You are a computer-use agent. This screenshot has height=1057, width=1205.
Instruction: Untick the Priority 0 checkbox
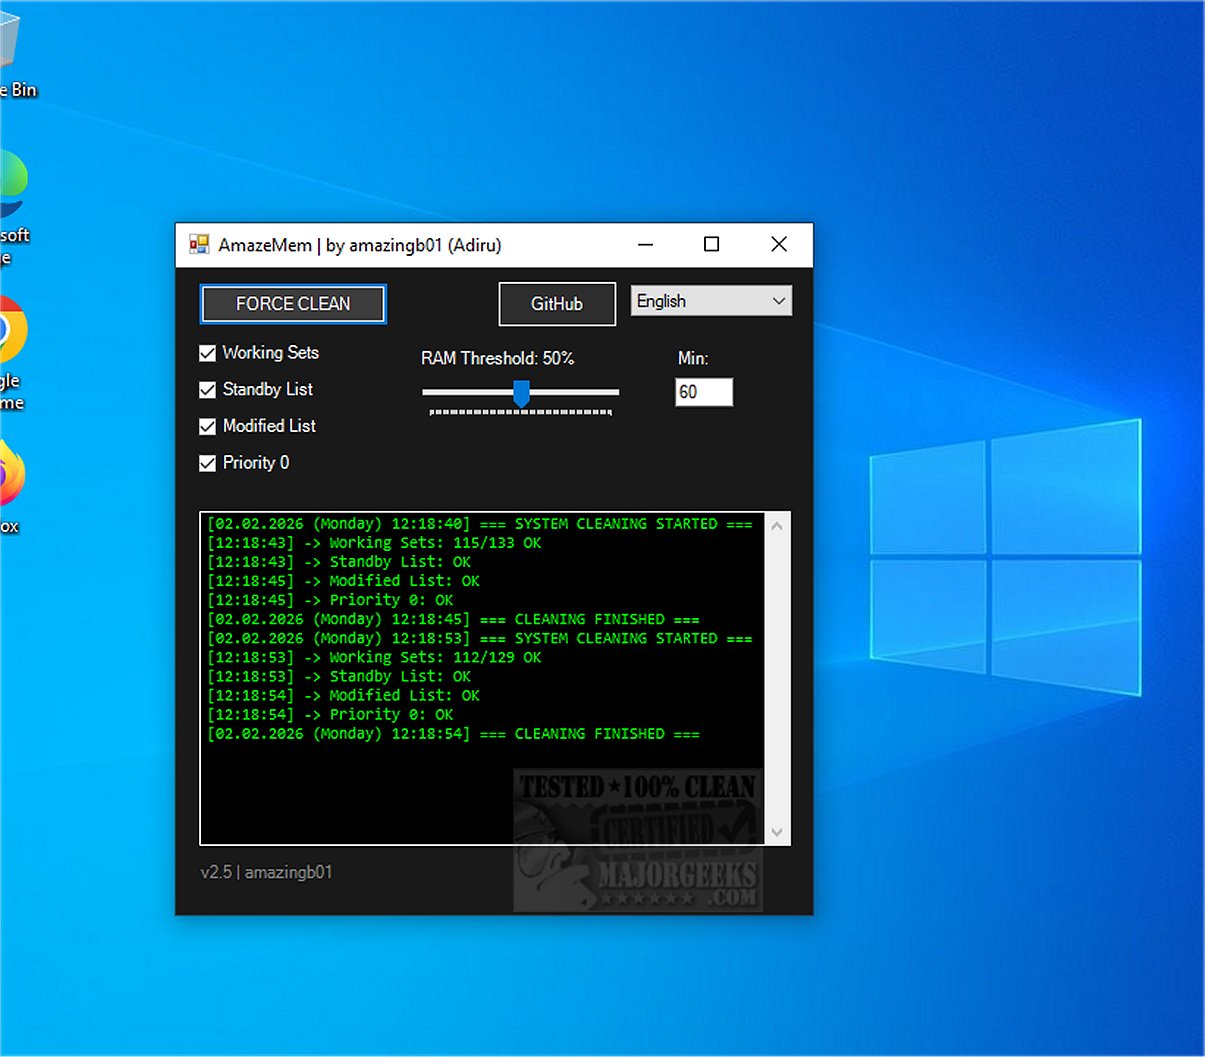pyautogui.click(x=208, y=463)
